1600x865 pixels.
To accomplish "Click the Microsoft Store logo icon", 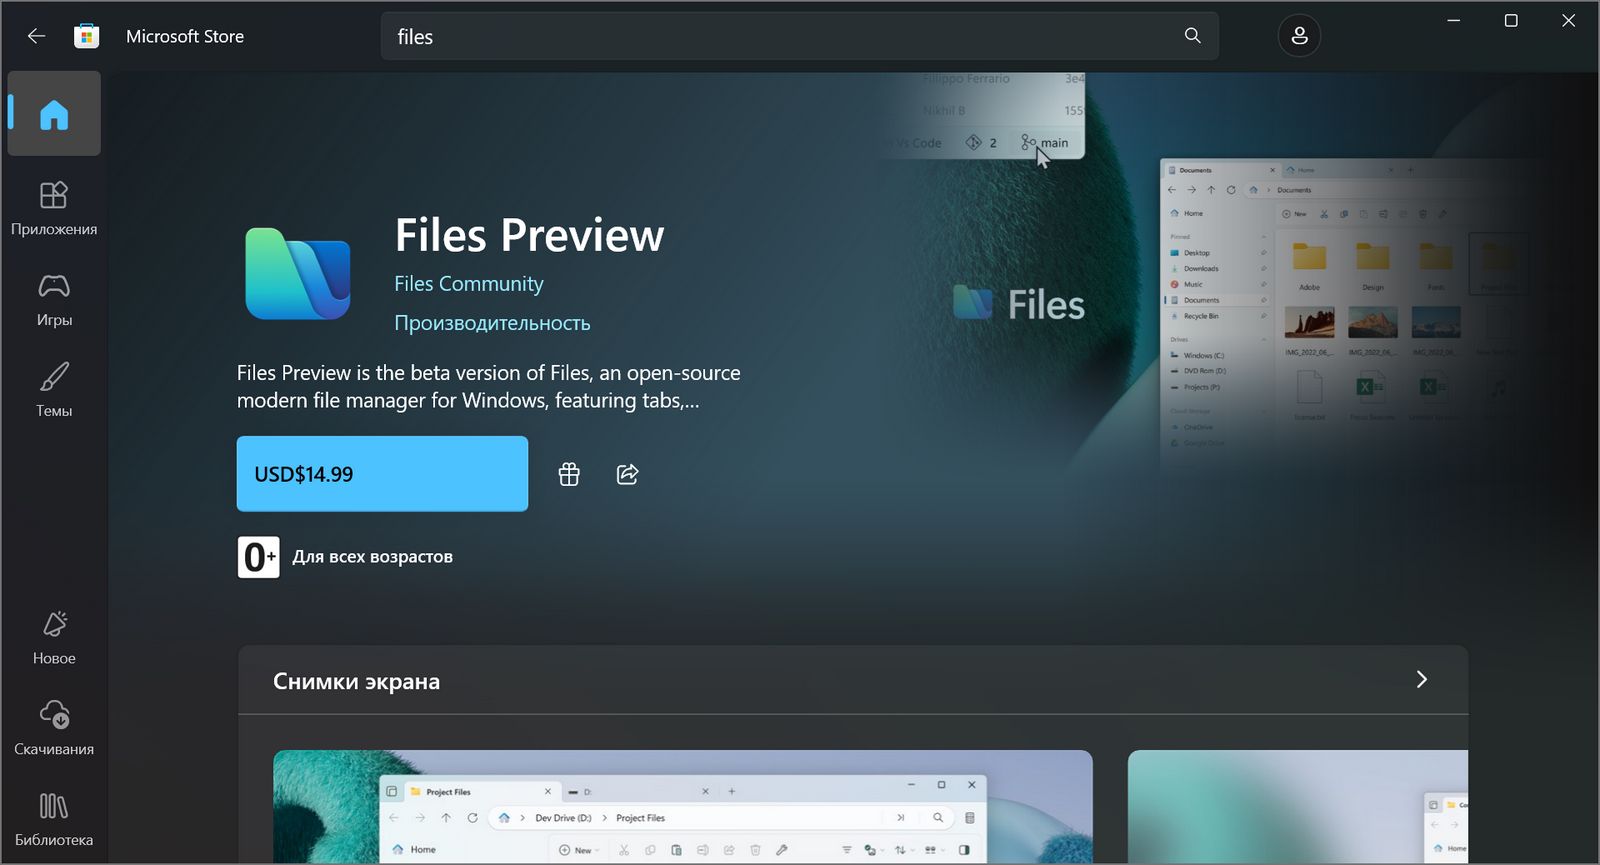I will click(x=87, y=36).
